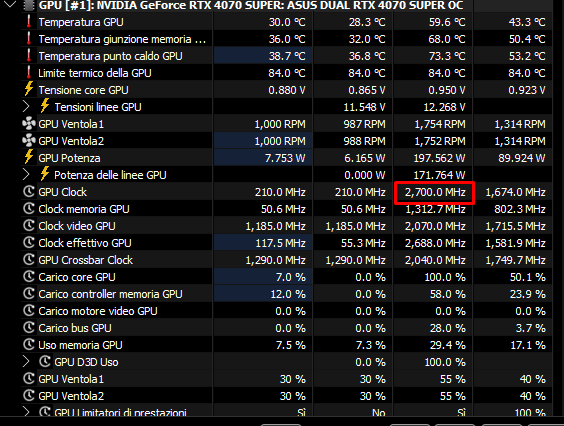Select Clock effettivo GPU label
Viewport: 564px width, 426px height.
pos(85,243)
